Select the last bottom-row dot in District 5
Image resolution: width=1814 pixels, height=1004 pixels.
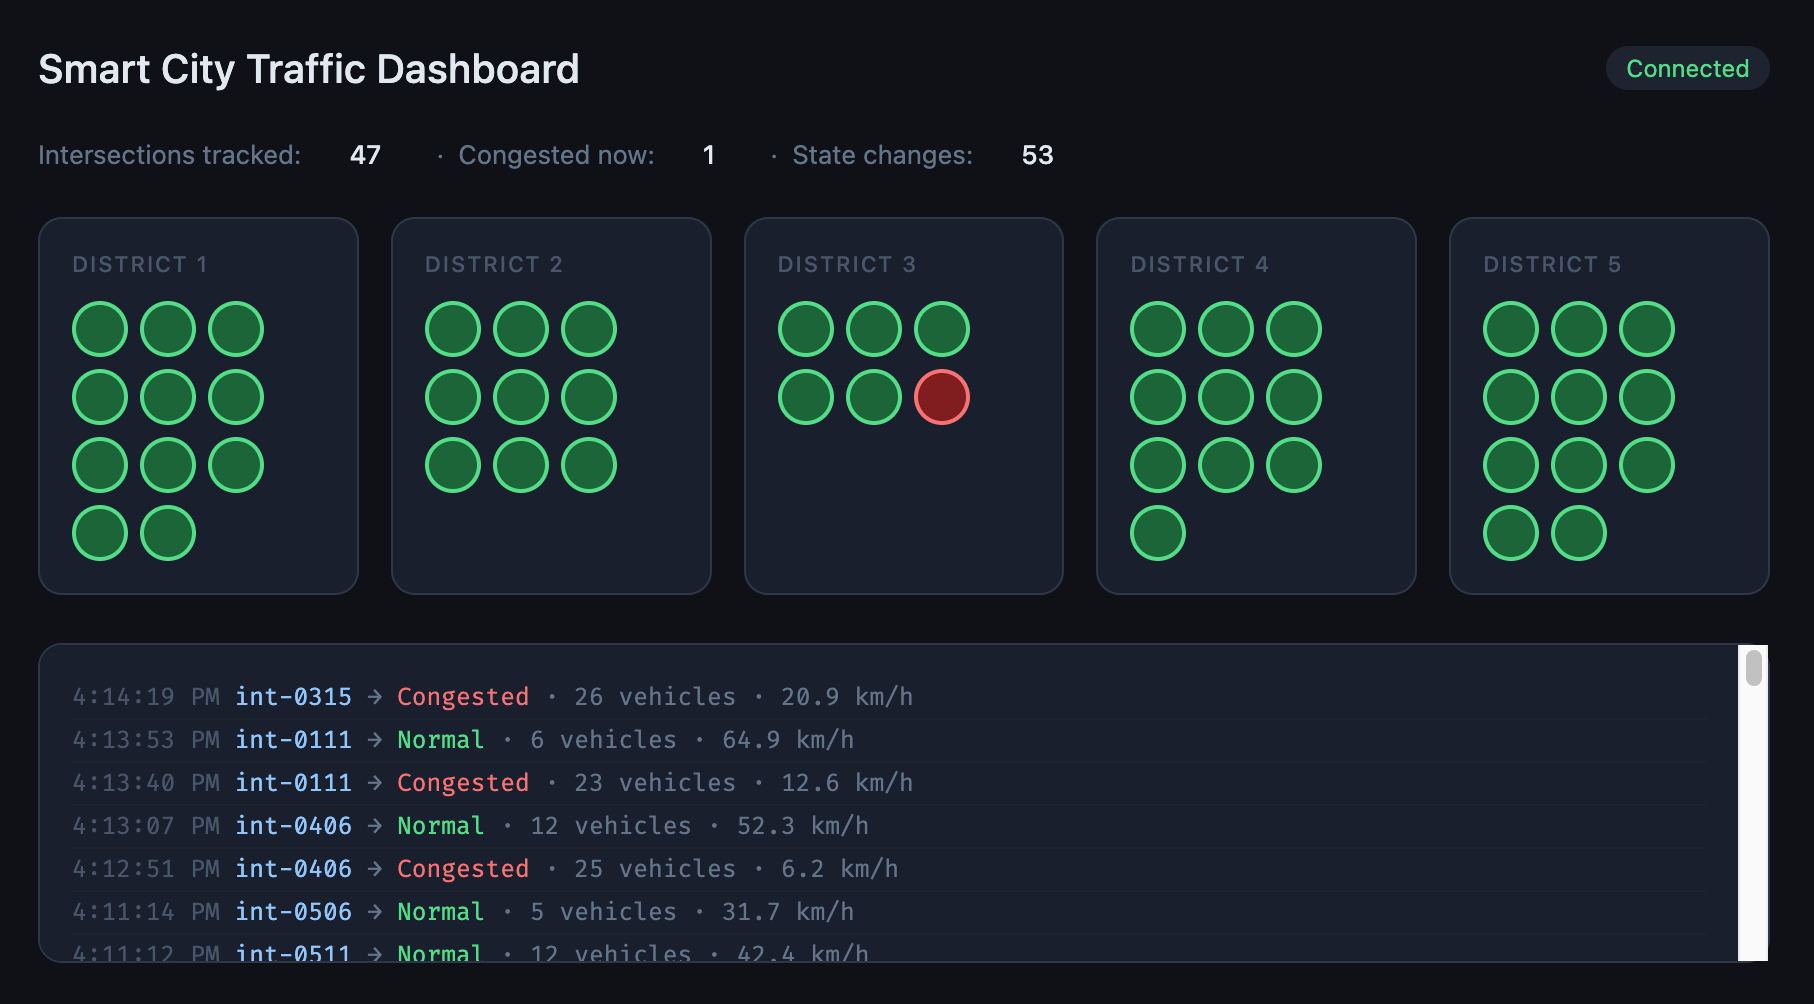[x=1579, y=533]
